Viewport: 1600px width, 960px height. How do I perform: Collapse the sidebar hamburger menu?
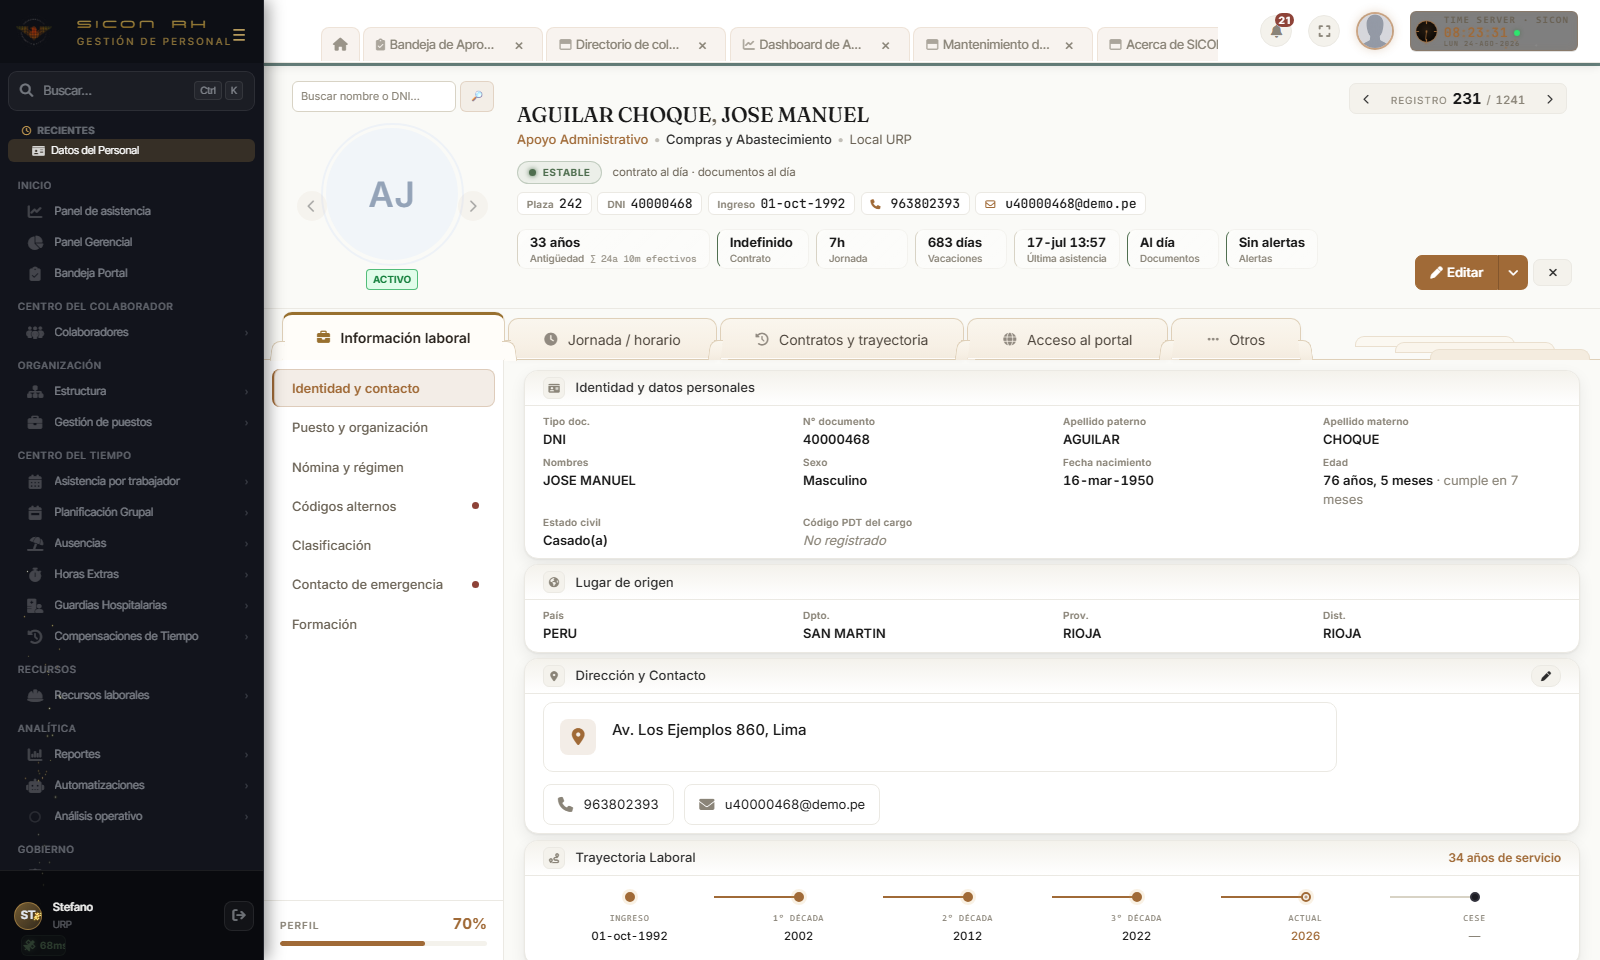pos(239,35)
